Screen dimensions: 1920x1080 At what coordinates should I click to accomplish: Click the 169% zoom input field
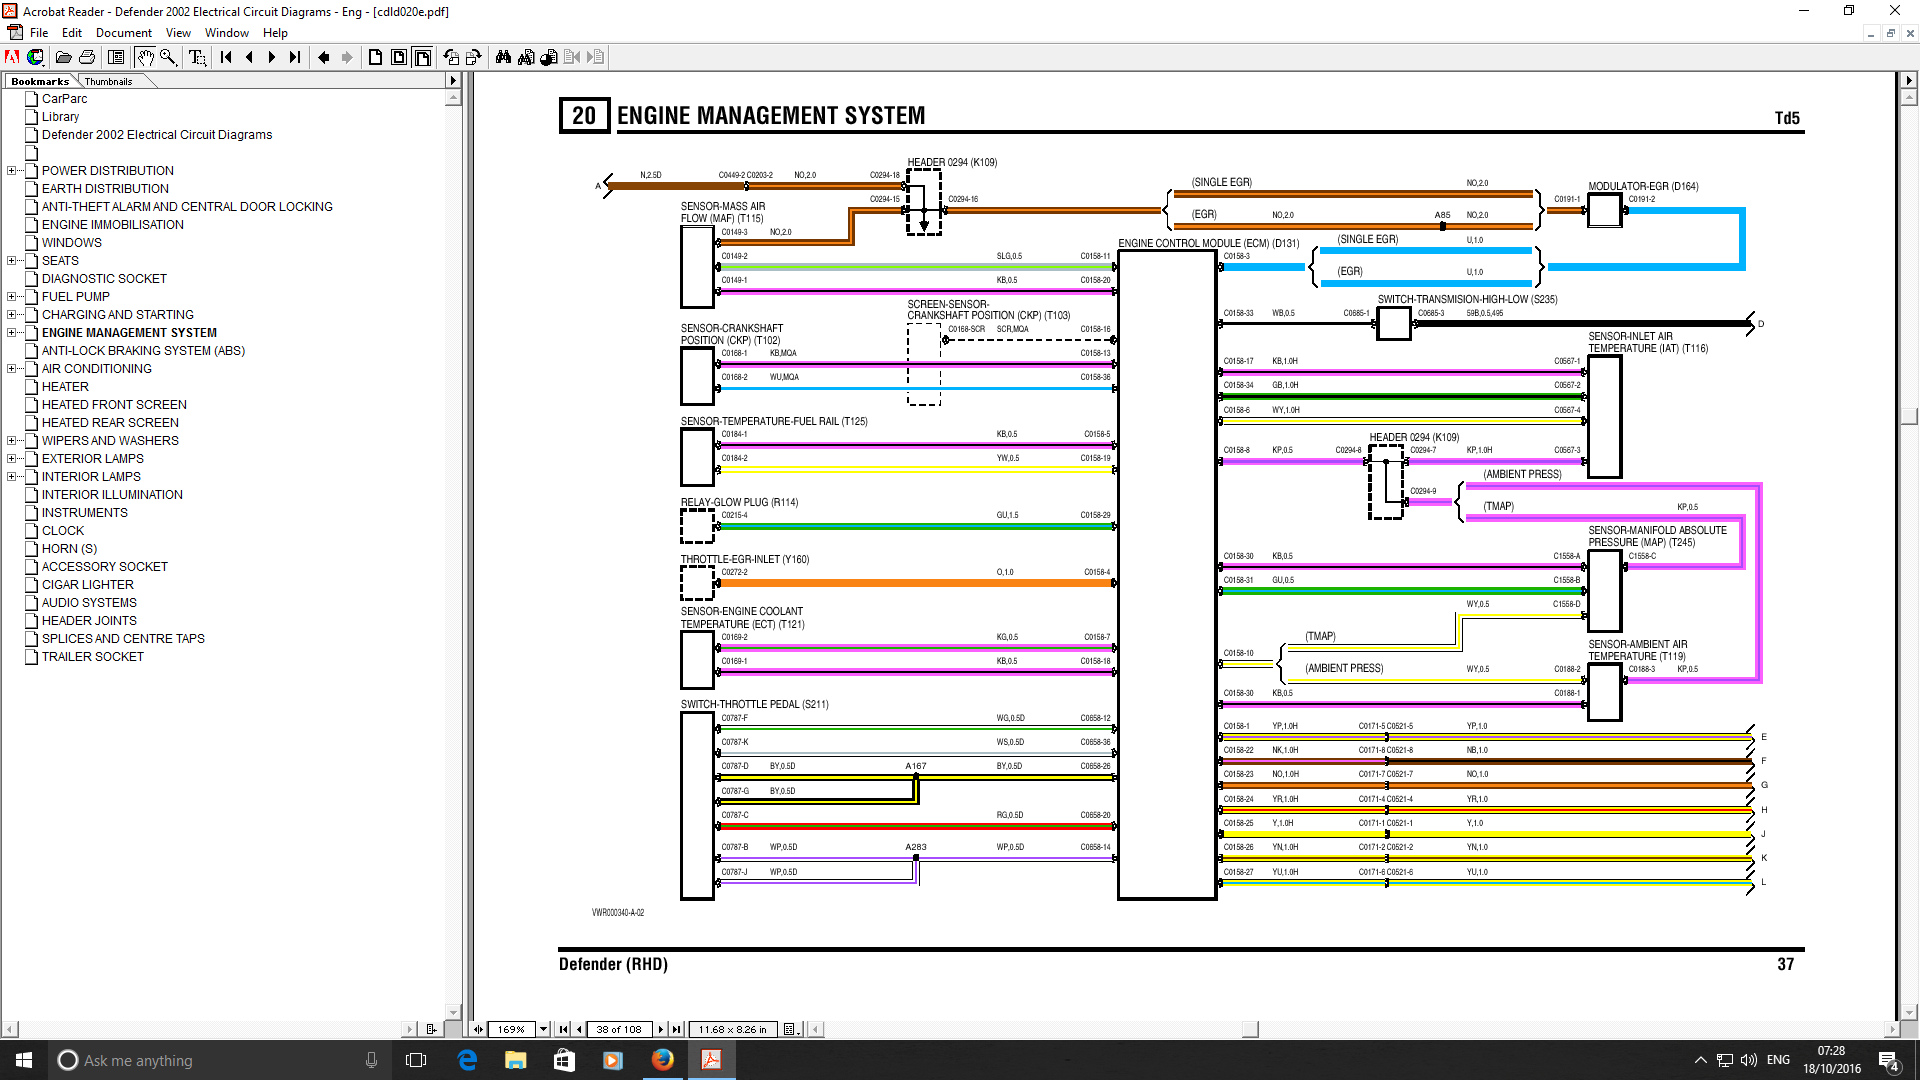512,1029
